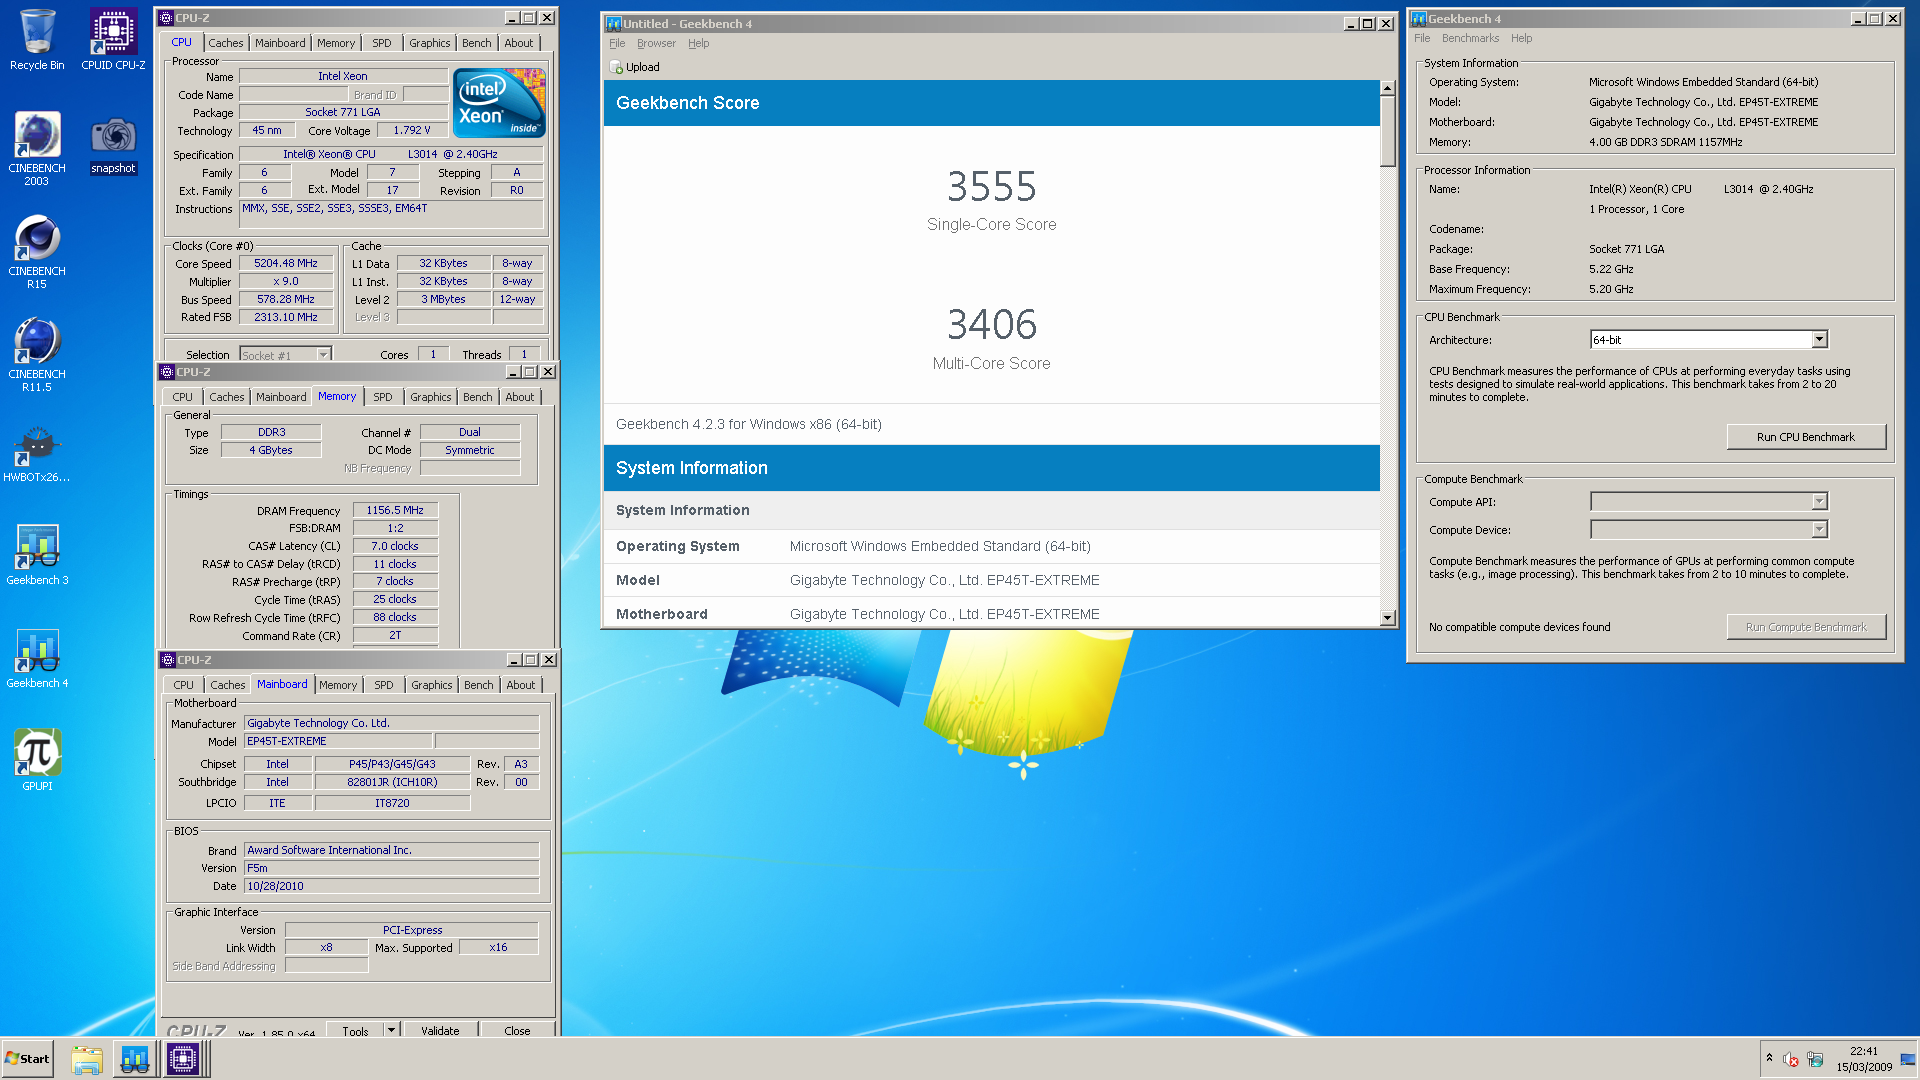Click the Core Speed 5204.48 MHz field
This screenshot has width=1920, height=1080.
pos(286,264)
